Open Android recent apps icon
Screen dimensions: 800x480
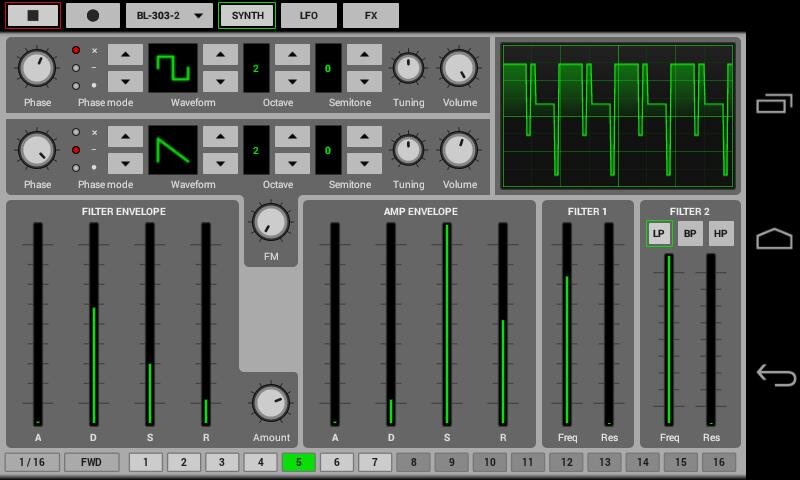(x=775, y=103)
